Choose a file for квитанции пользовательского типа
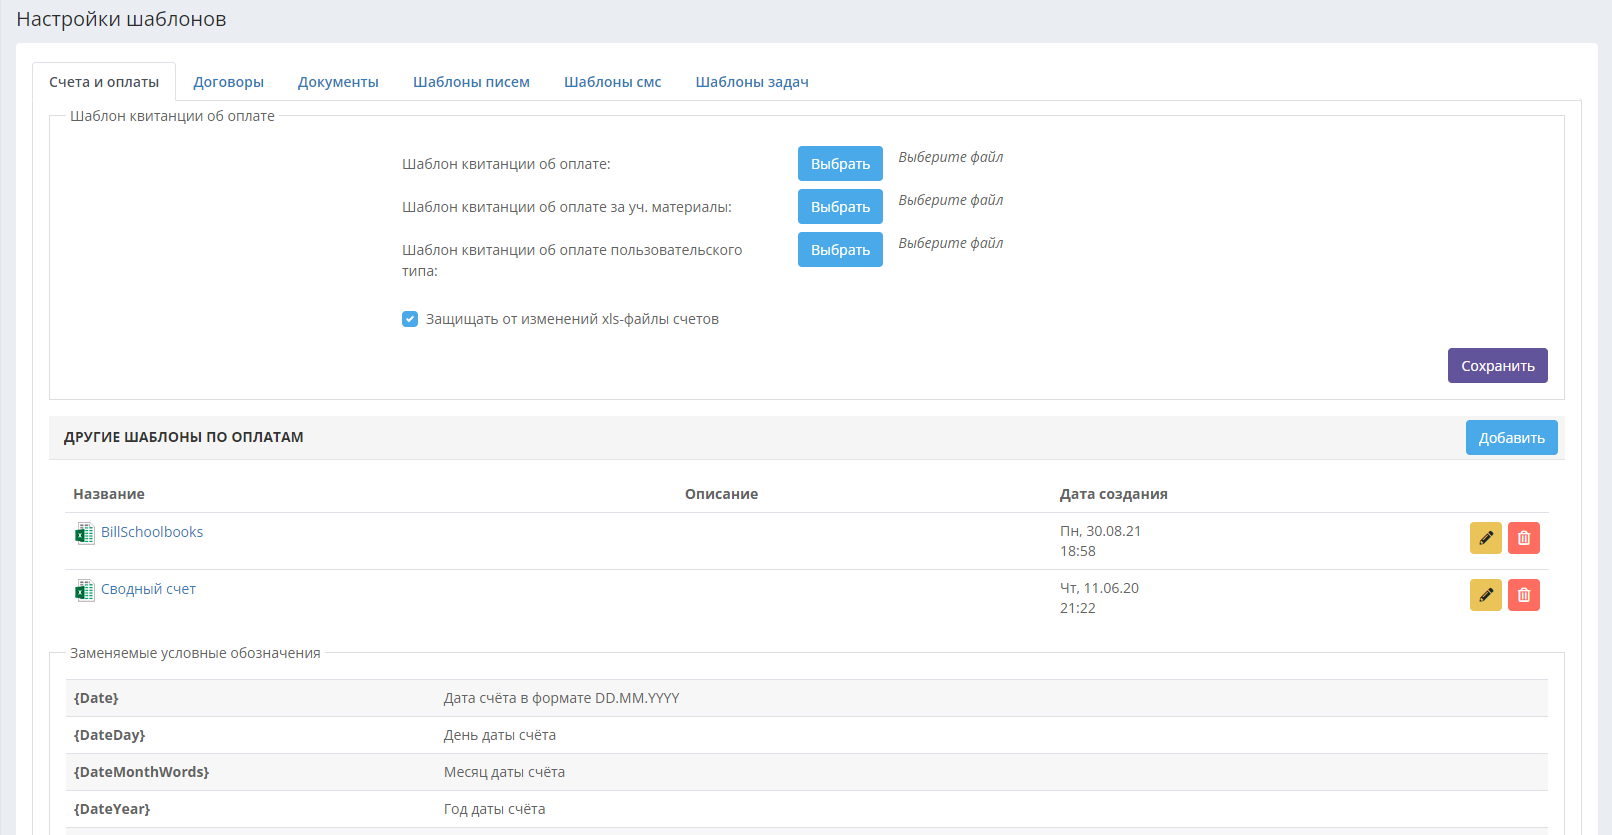Image resolution: width=1612 pixels, height=835 pixels. click(840, 250)
